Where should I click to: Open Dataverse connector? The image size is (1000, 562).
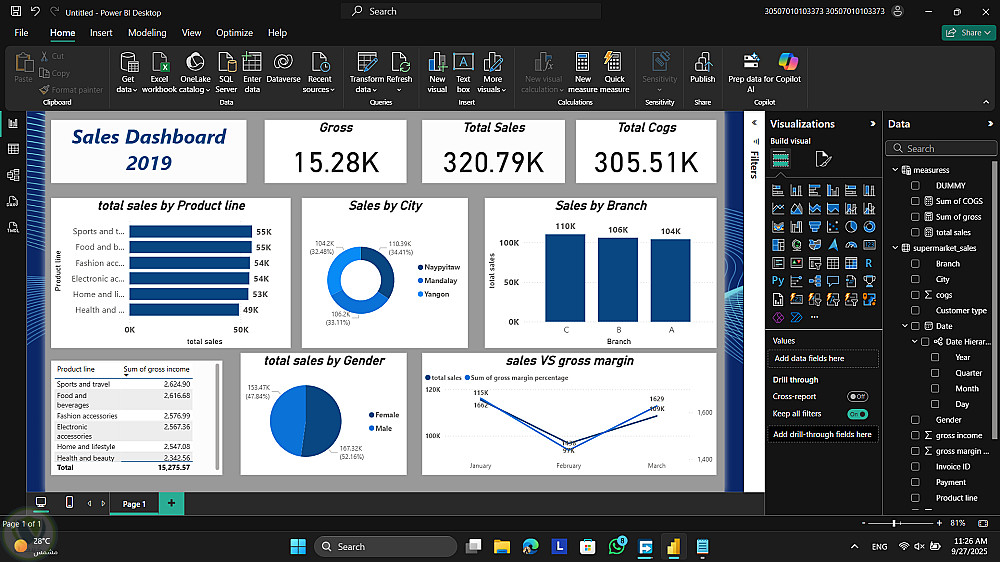[x=283, y=68]
